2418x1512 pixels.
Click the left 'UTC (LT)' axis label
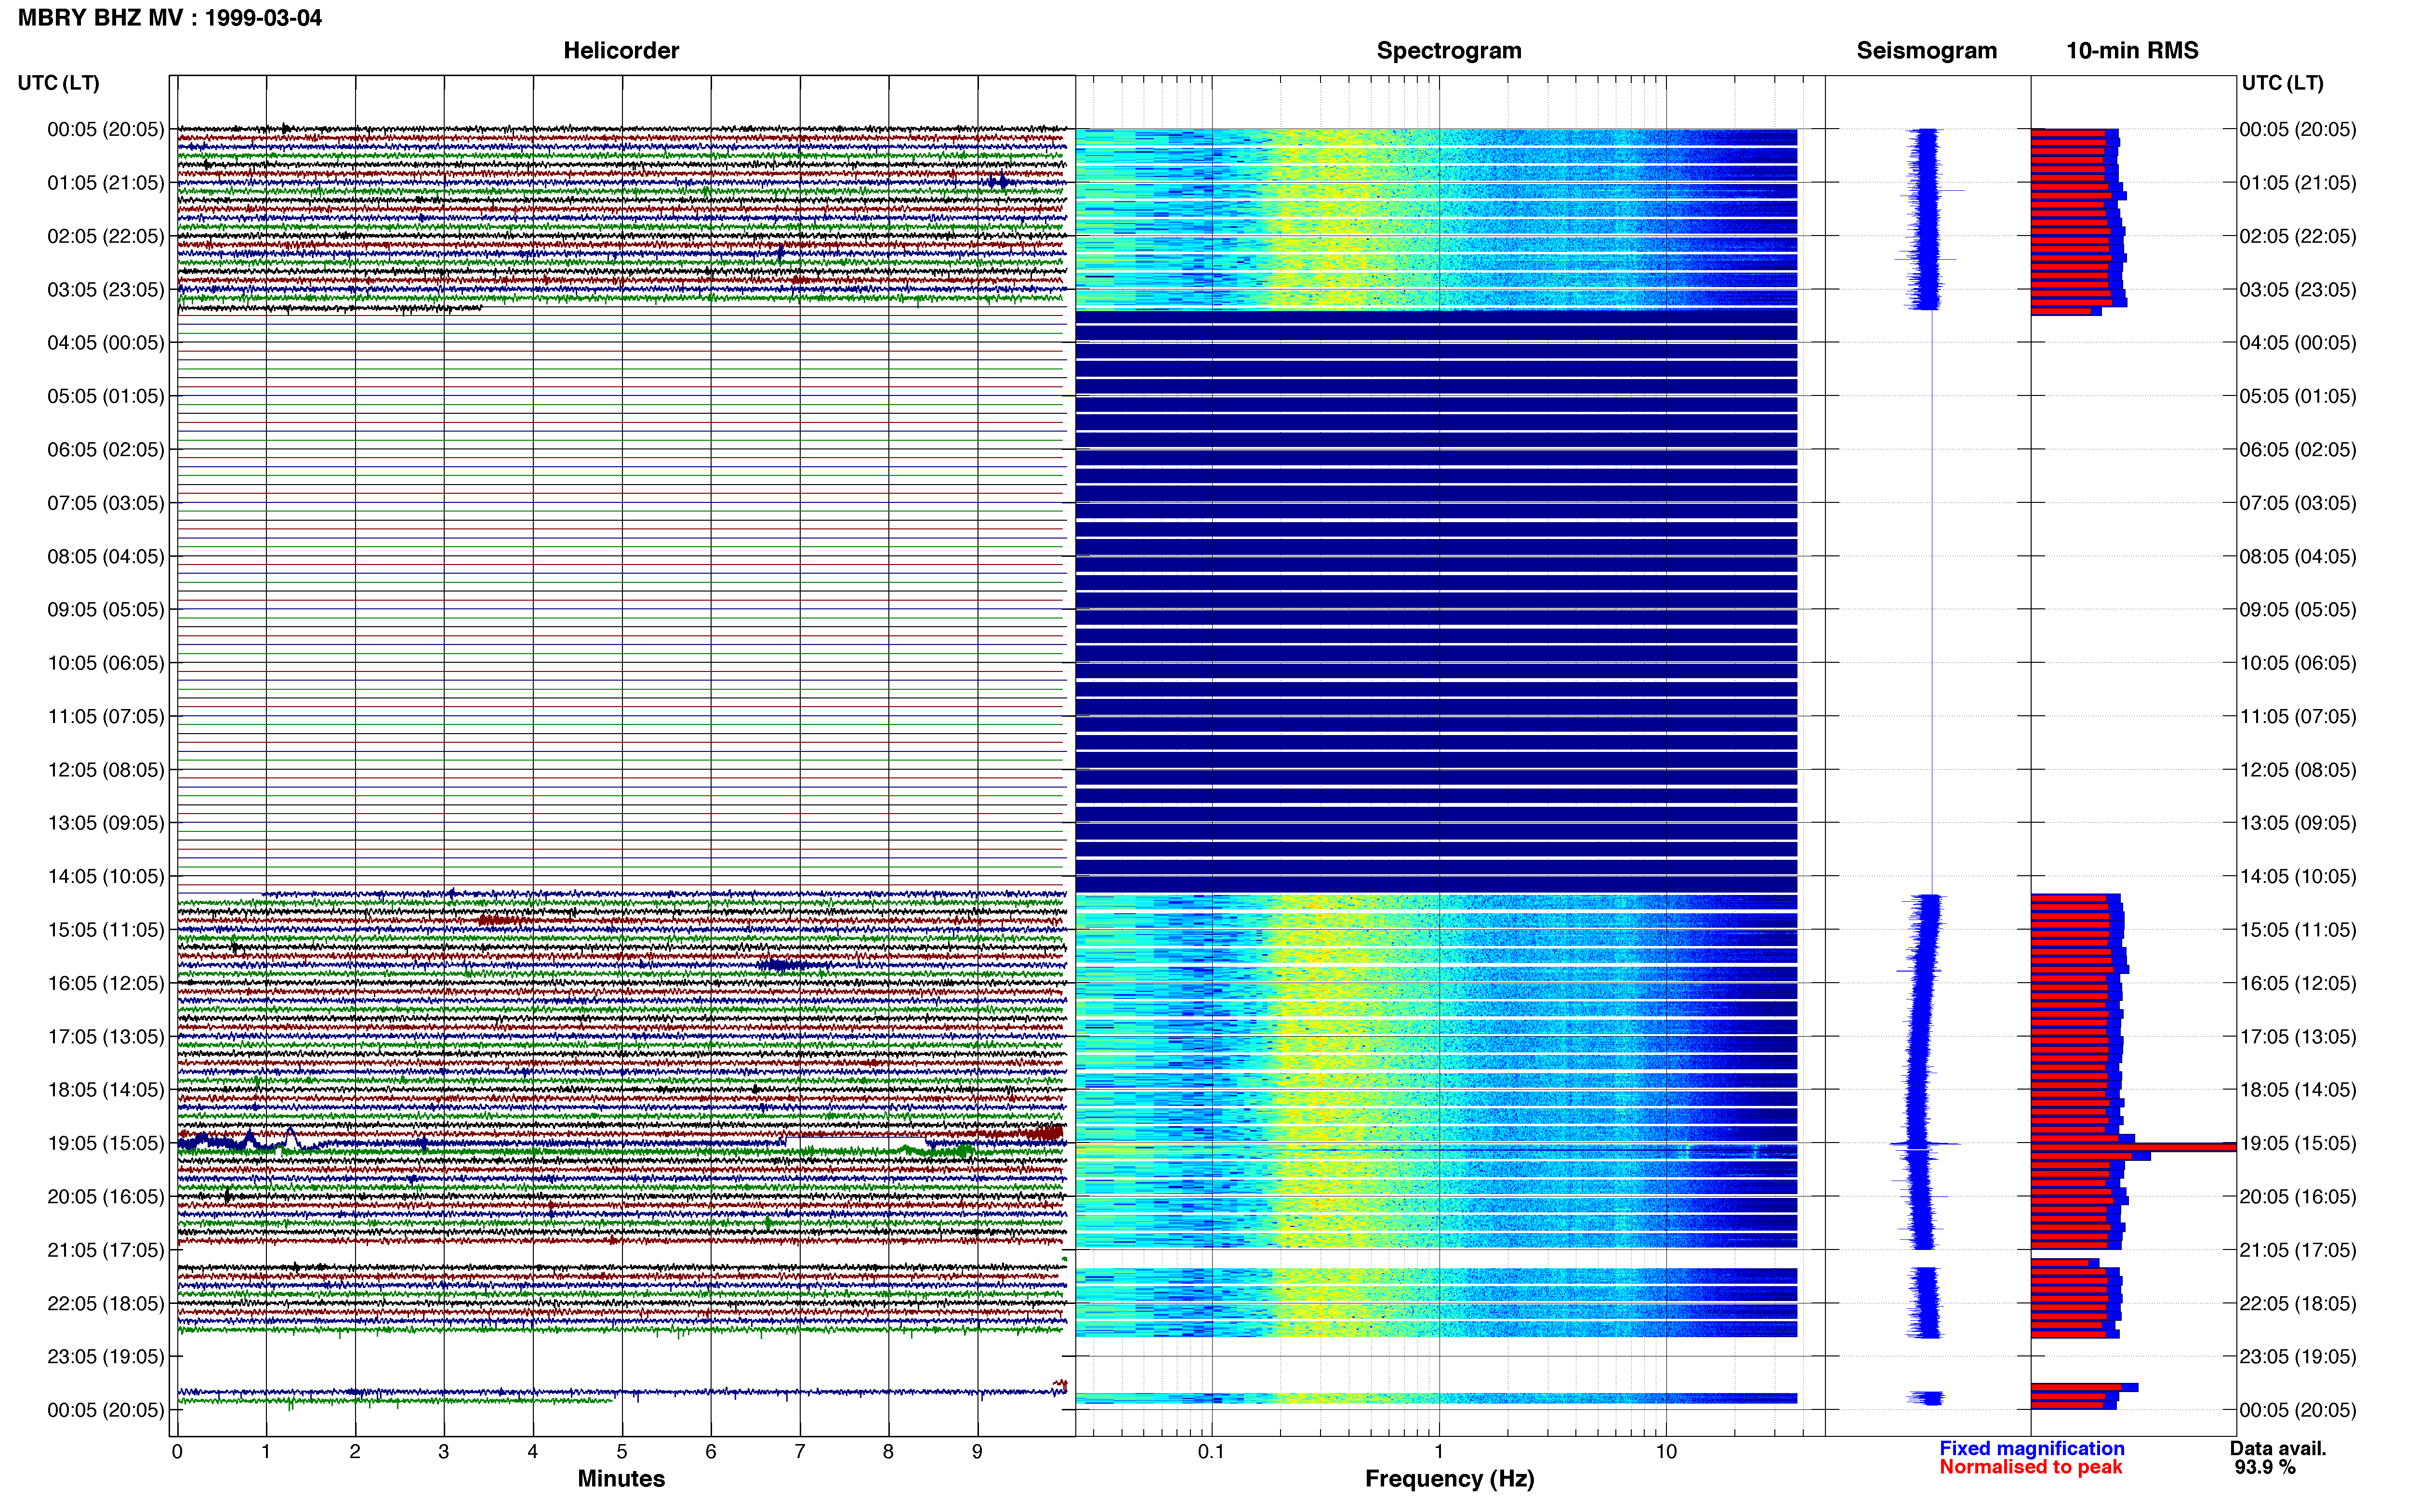click(x=59, y=83)
